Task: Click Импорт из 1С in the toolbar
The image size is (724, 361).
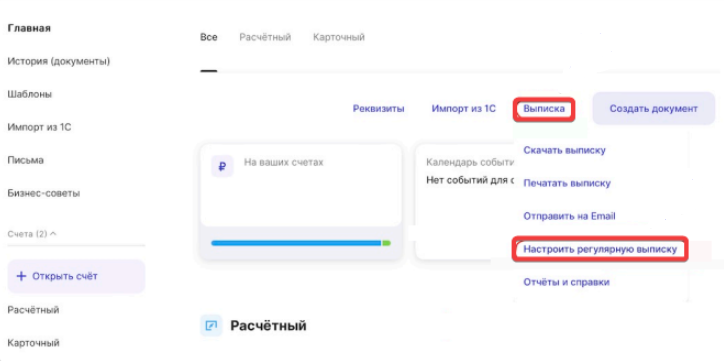Action: pos(464,109)
